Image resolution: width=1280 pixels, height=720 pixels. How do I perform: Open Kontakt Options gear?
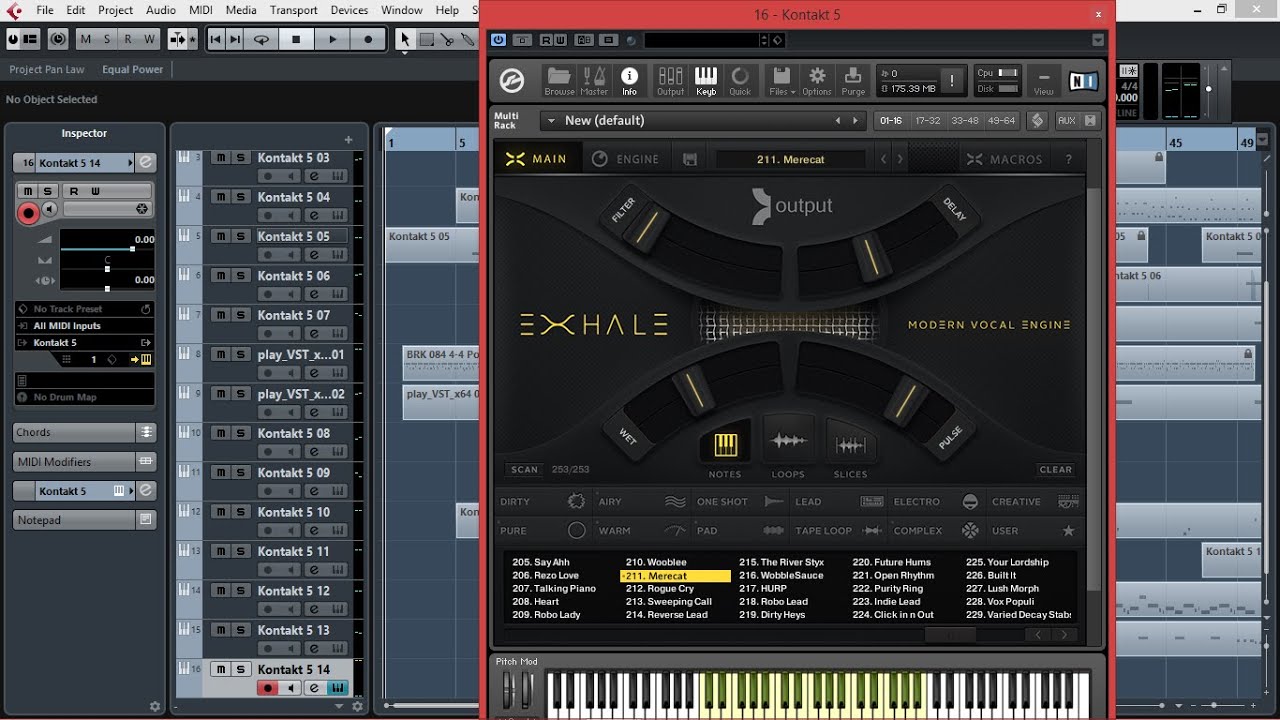[817, 80]
